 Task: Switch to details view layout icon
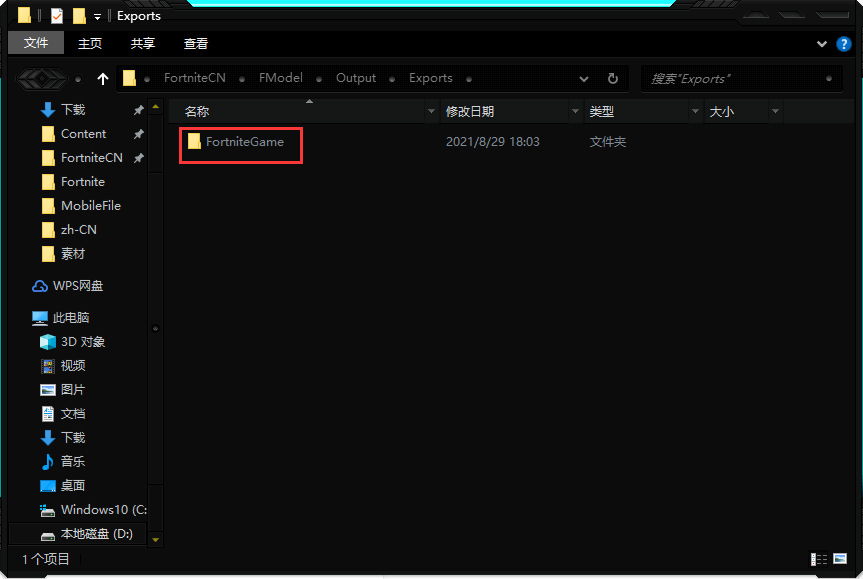[x=818, y=559]
